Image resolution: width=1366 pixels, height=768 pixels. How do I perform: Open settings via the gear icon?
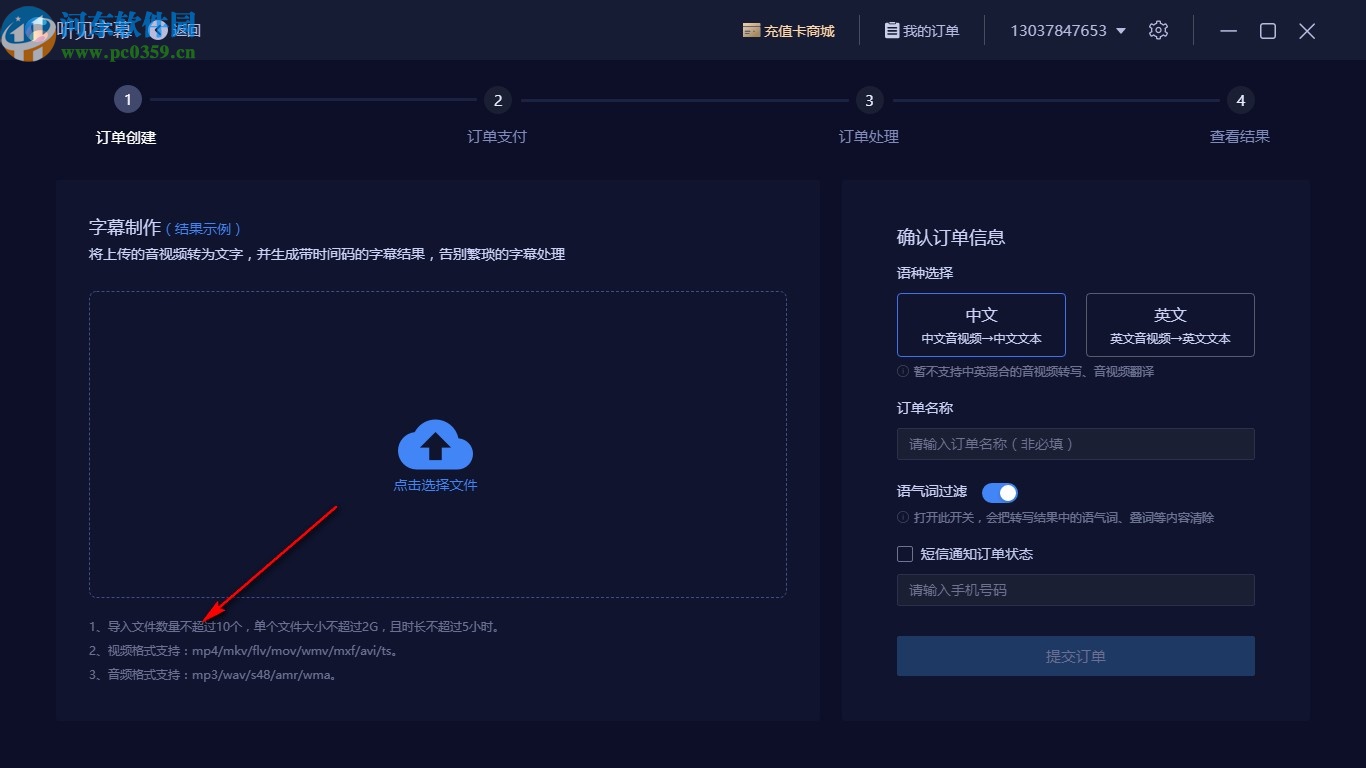point(1158,30)
